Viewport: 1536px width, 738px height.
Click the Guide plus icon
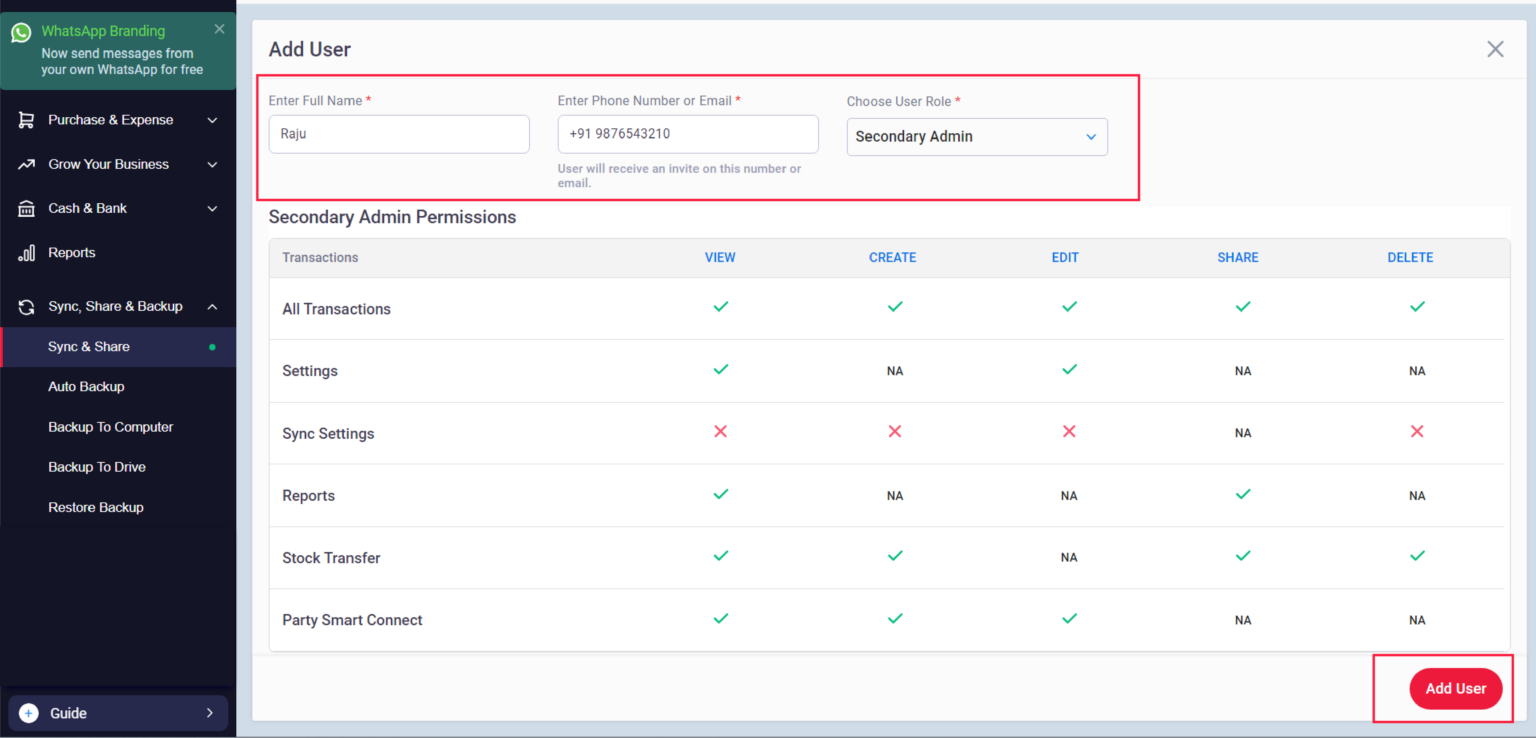tap(29, 713)
